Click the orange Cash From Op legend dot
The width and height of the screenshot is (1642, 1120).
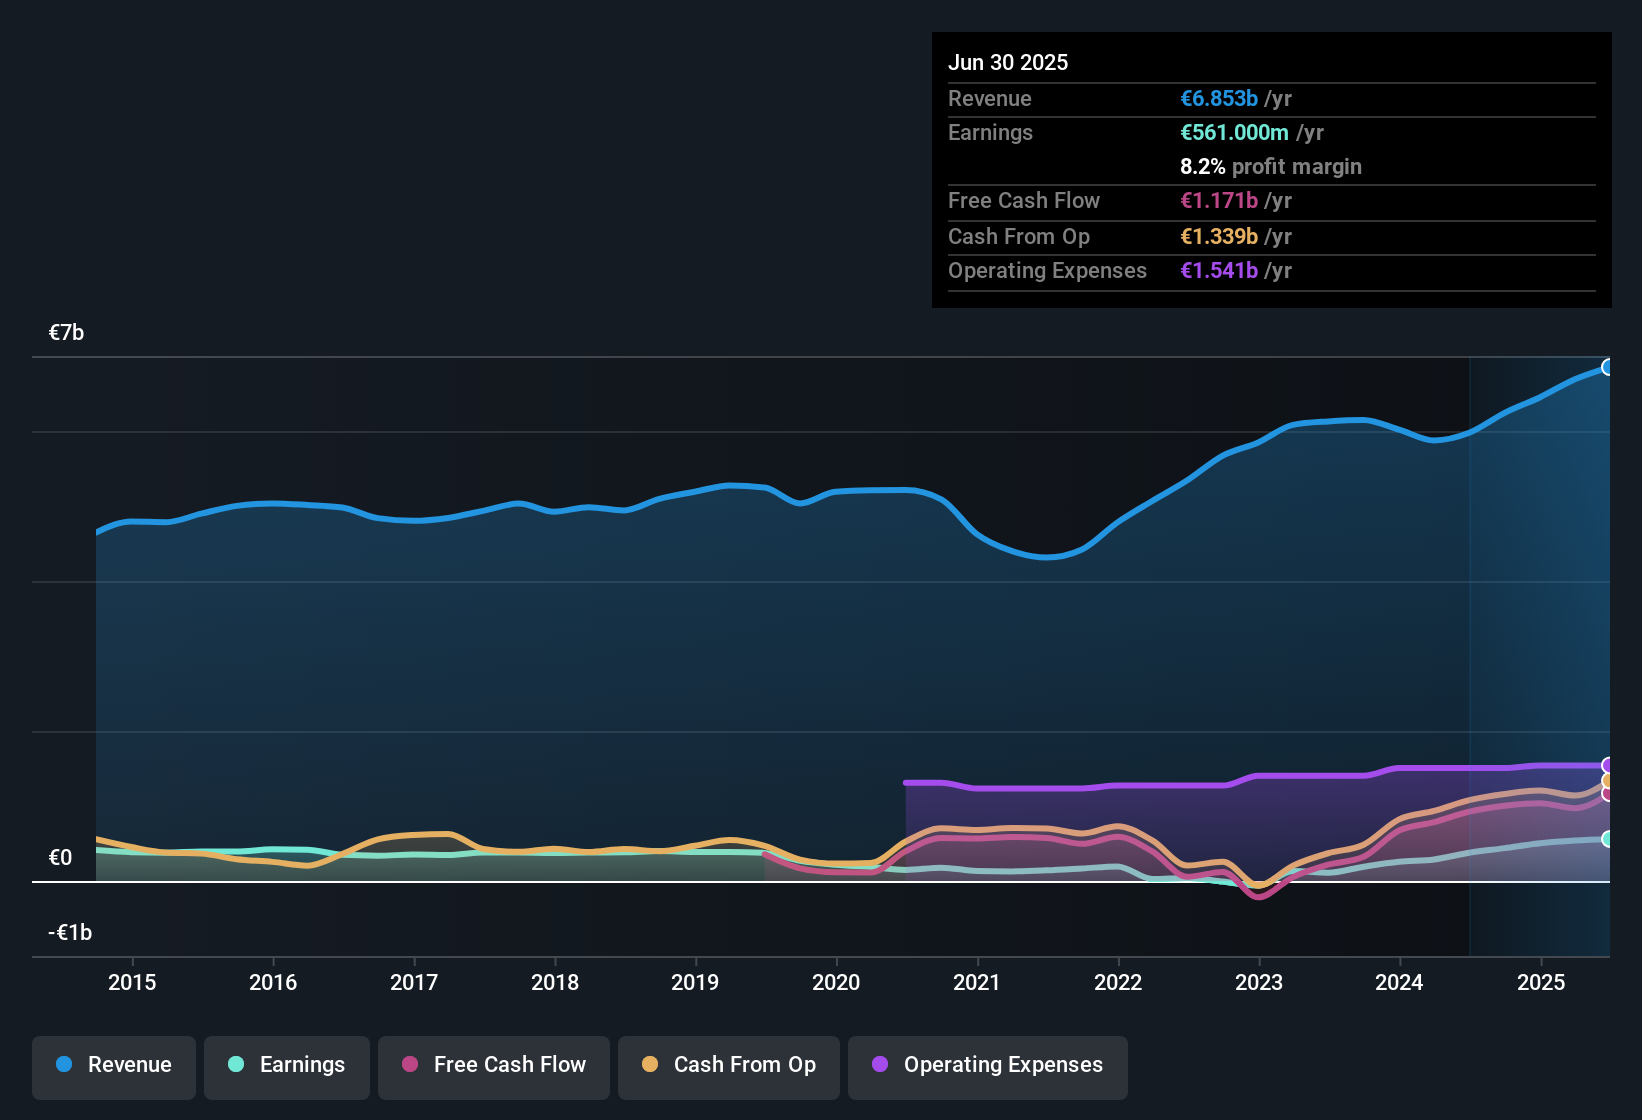[x=650, y=1065]
